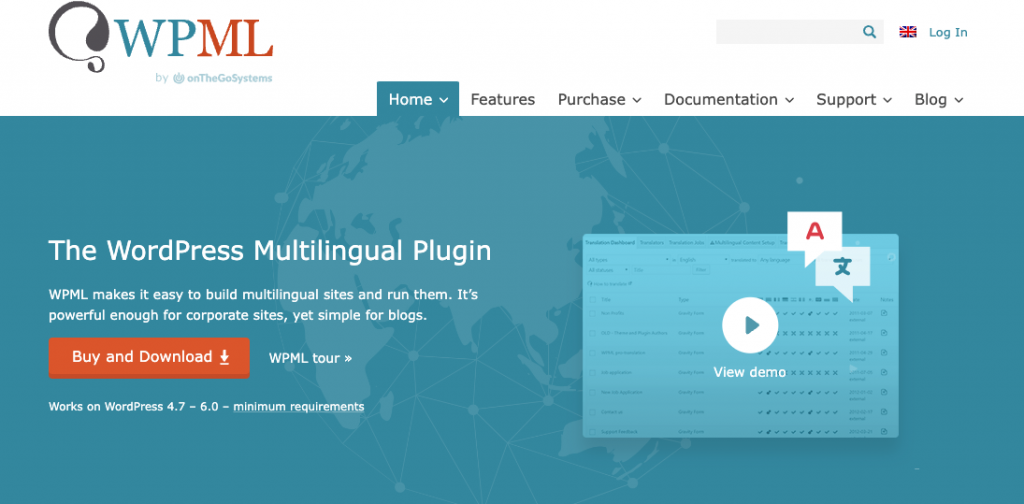Play the demo video
This screenshot has width=1024, height=504.
750,325
